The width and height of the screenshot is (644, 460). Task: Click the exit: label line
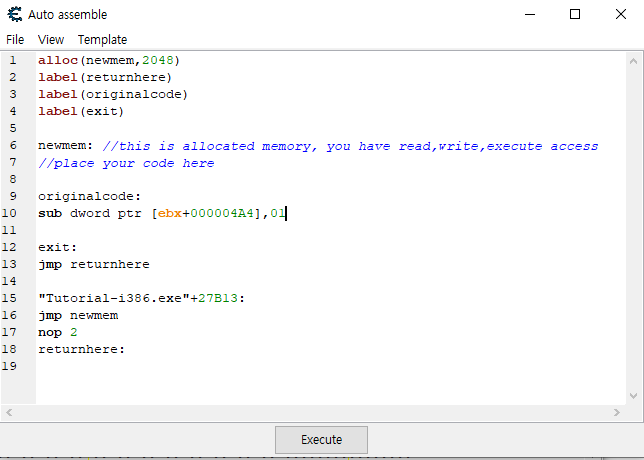point(58,247)
